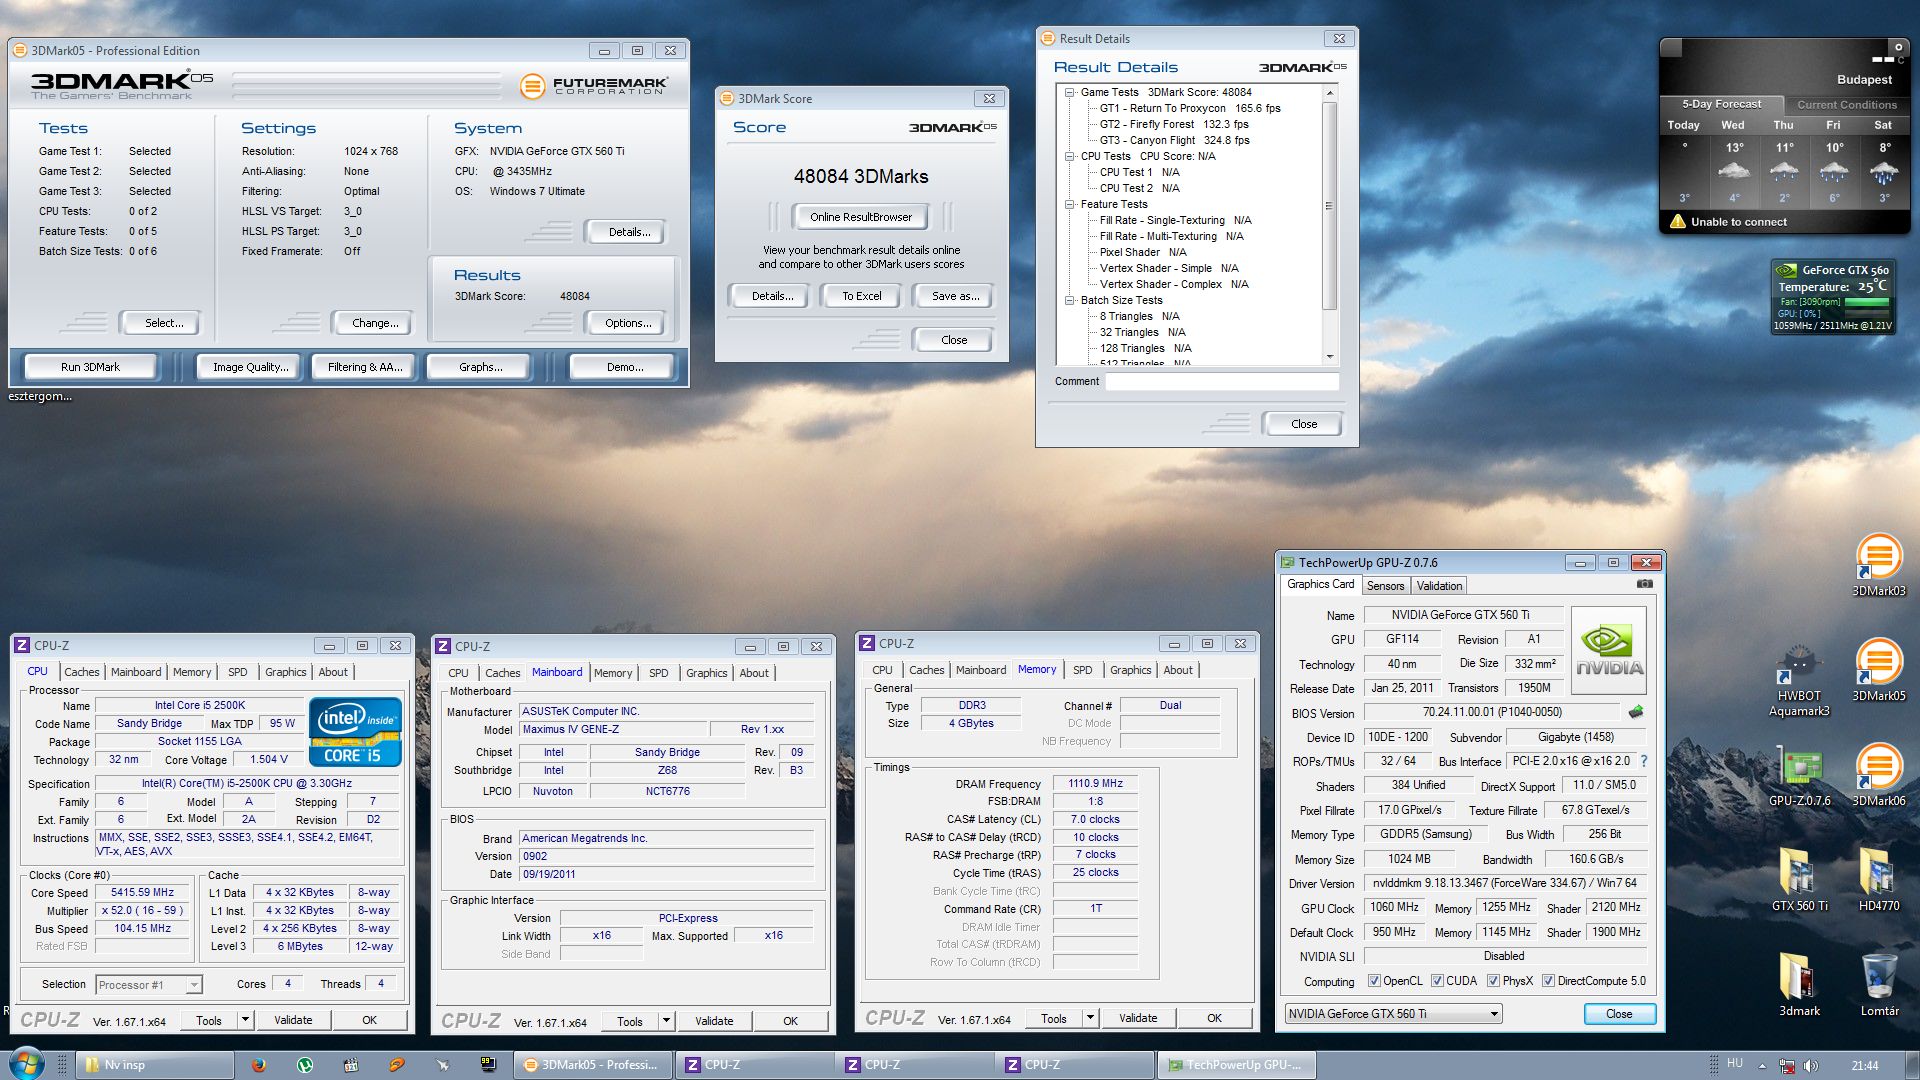Toggle the PhysX checkbox
This screenshot has height=1080, width=1920.
click(1493, 981)
